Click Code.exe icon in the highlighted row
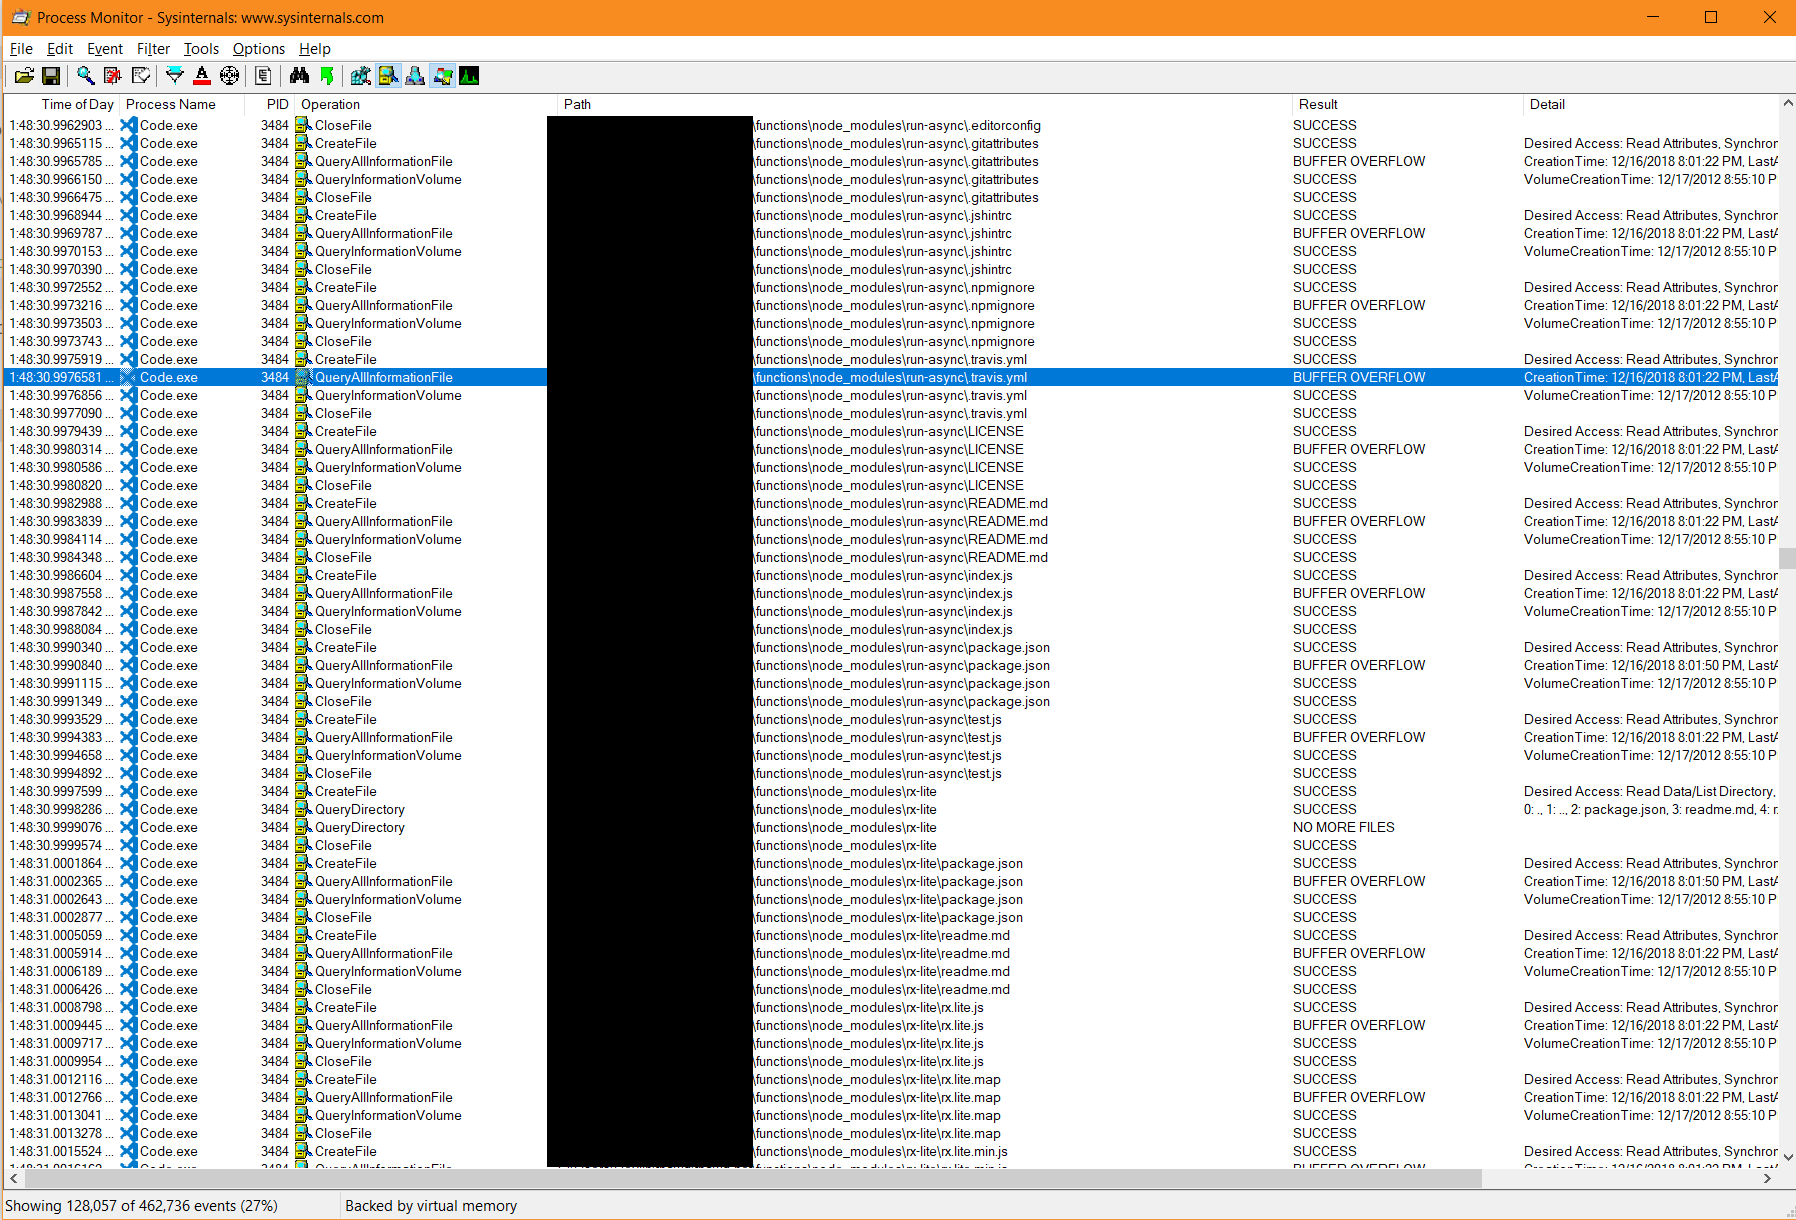This screenshot has width=1796, height=1220. [128, 377]
